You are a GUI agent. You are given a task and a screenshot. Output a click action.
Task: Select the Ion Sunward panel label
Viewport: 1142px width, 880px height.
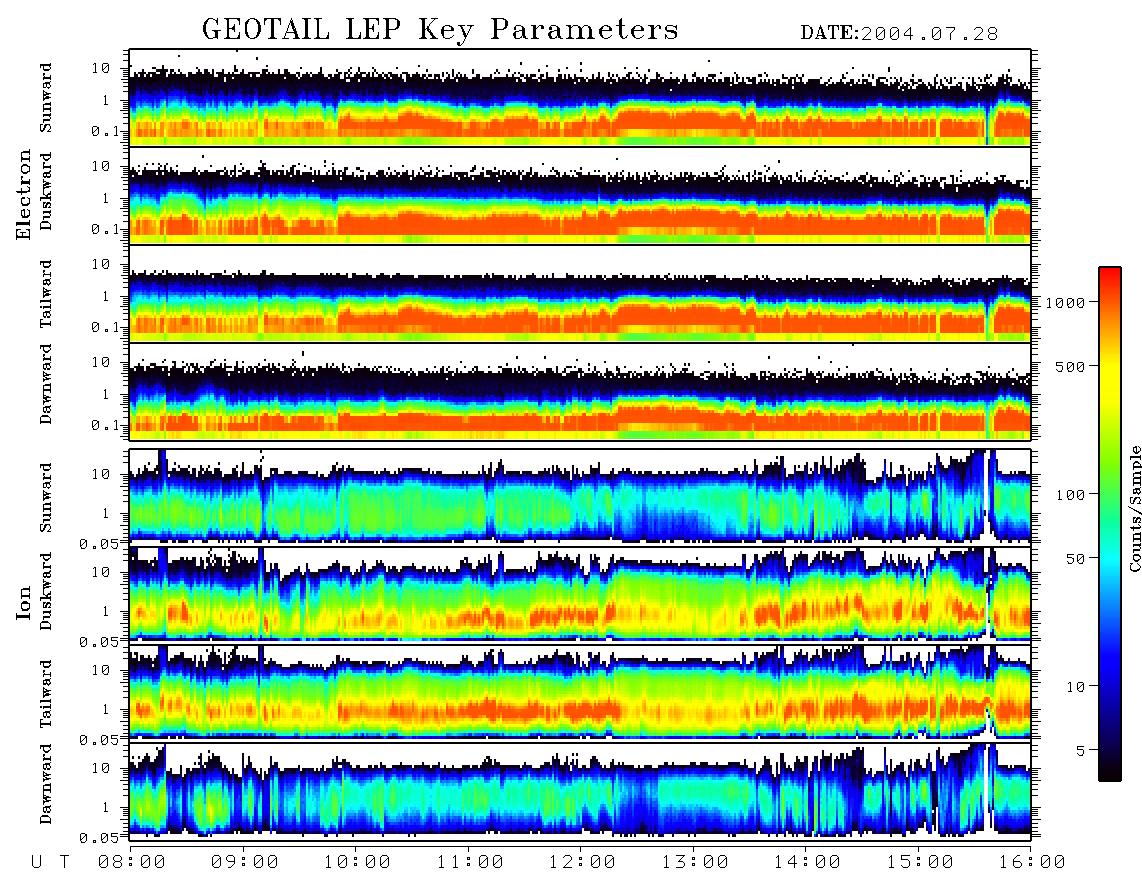pos(46,497)
